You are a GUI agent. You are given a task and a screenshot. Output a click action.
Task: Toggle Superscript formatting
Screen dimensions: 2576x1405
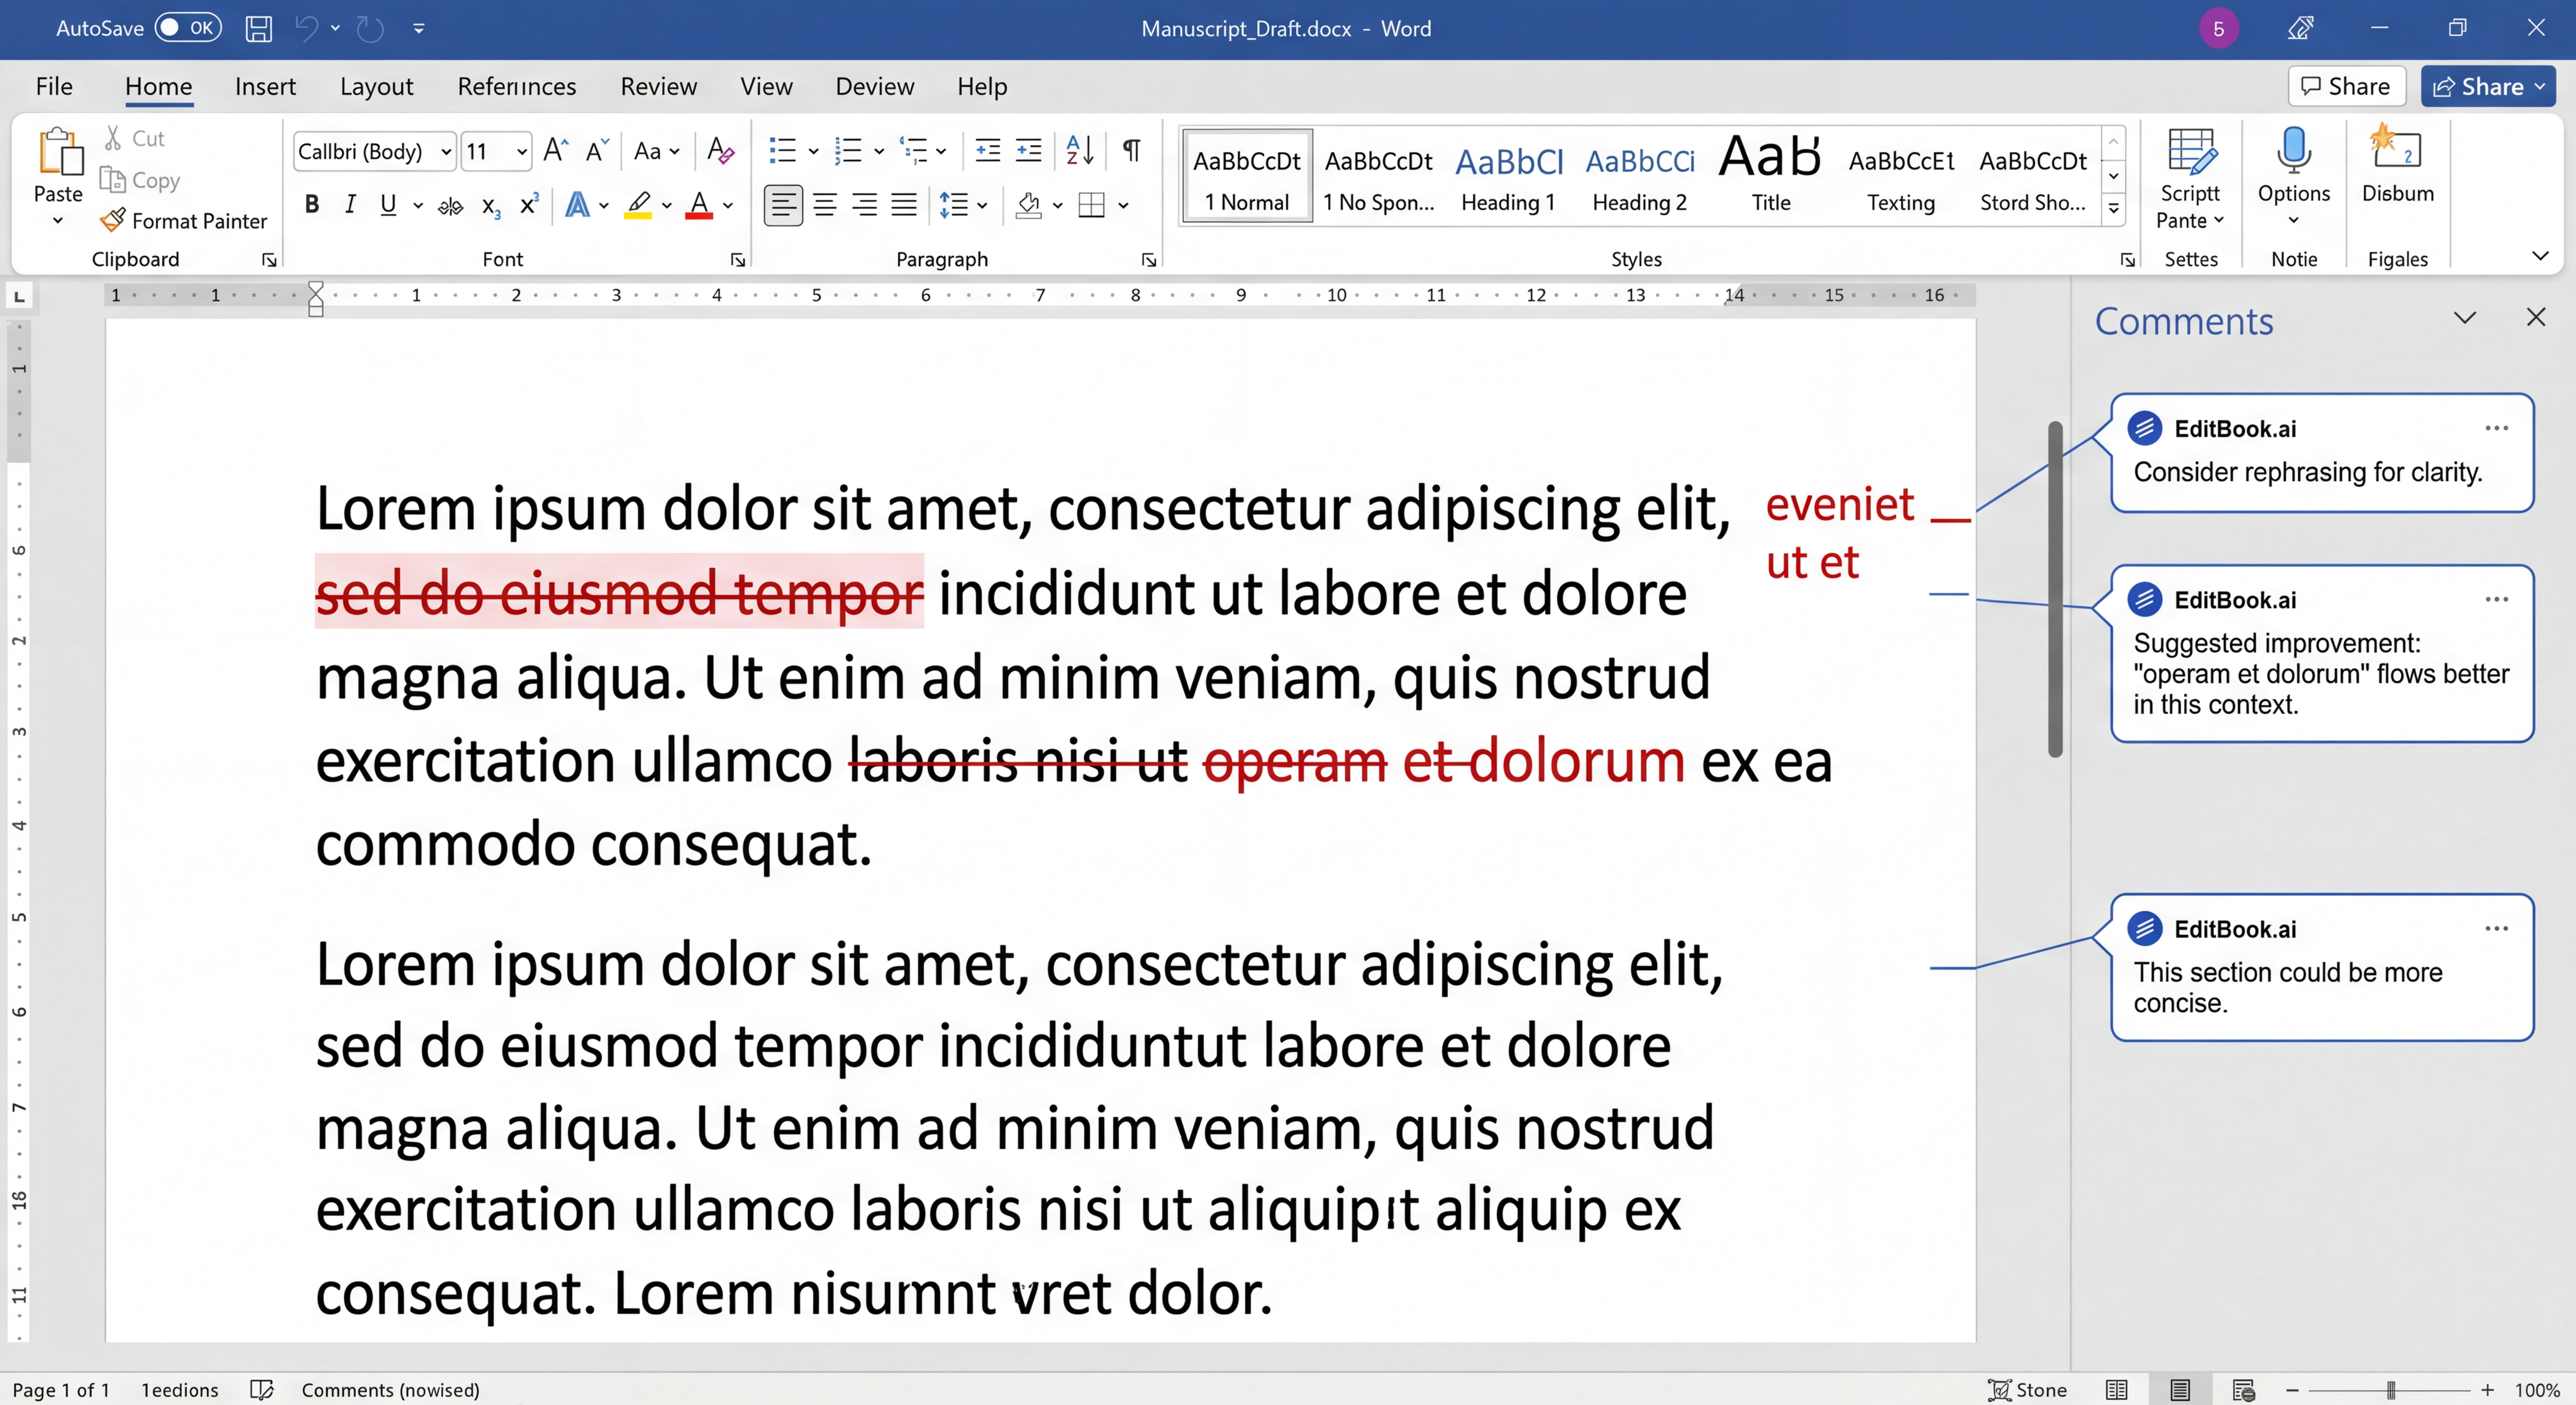(x=529, y=204)
